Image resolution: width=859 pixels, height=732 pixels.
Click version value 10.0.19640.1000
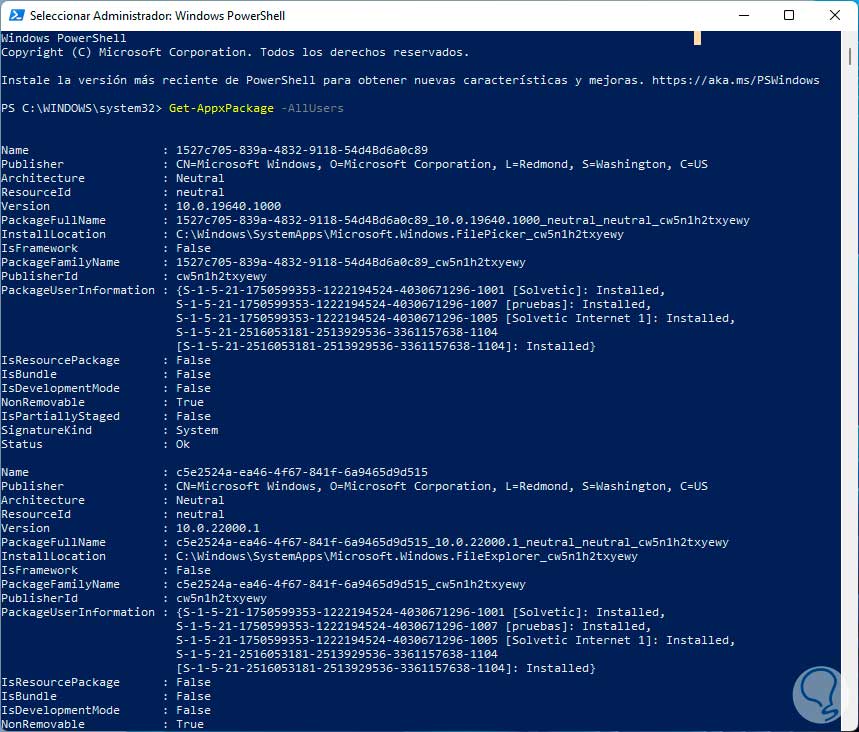pyautogui.click(x=228, y=206)
